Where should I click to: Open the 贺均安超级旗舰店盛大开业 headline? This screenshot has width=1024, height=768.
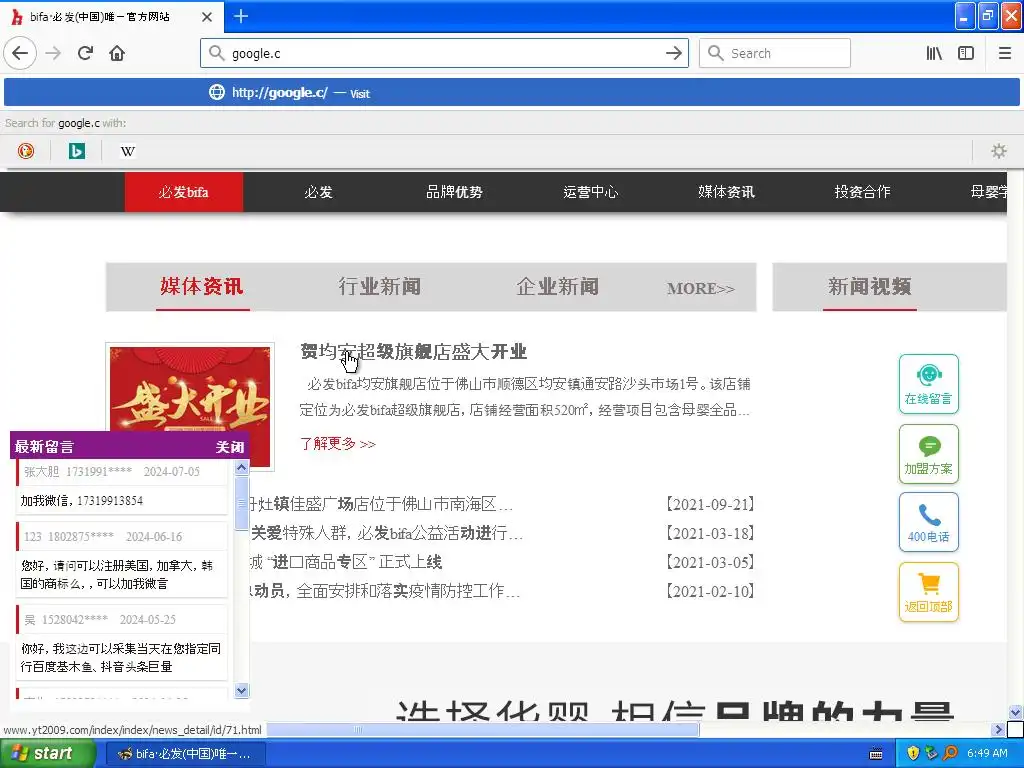tap(413, 352)
